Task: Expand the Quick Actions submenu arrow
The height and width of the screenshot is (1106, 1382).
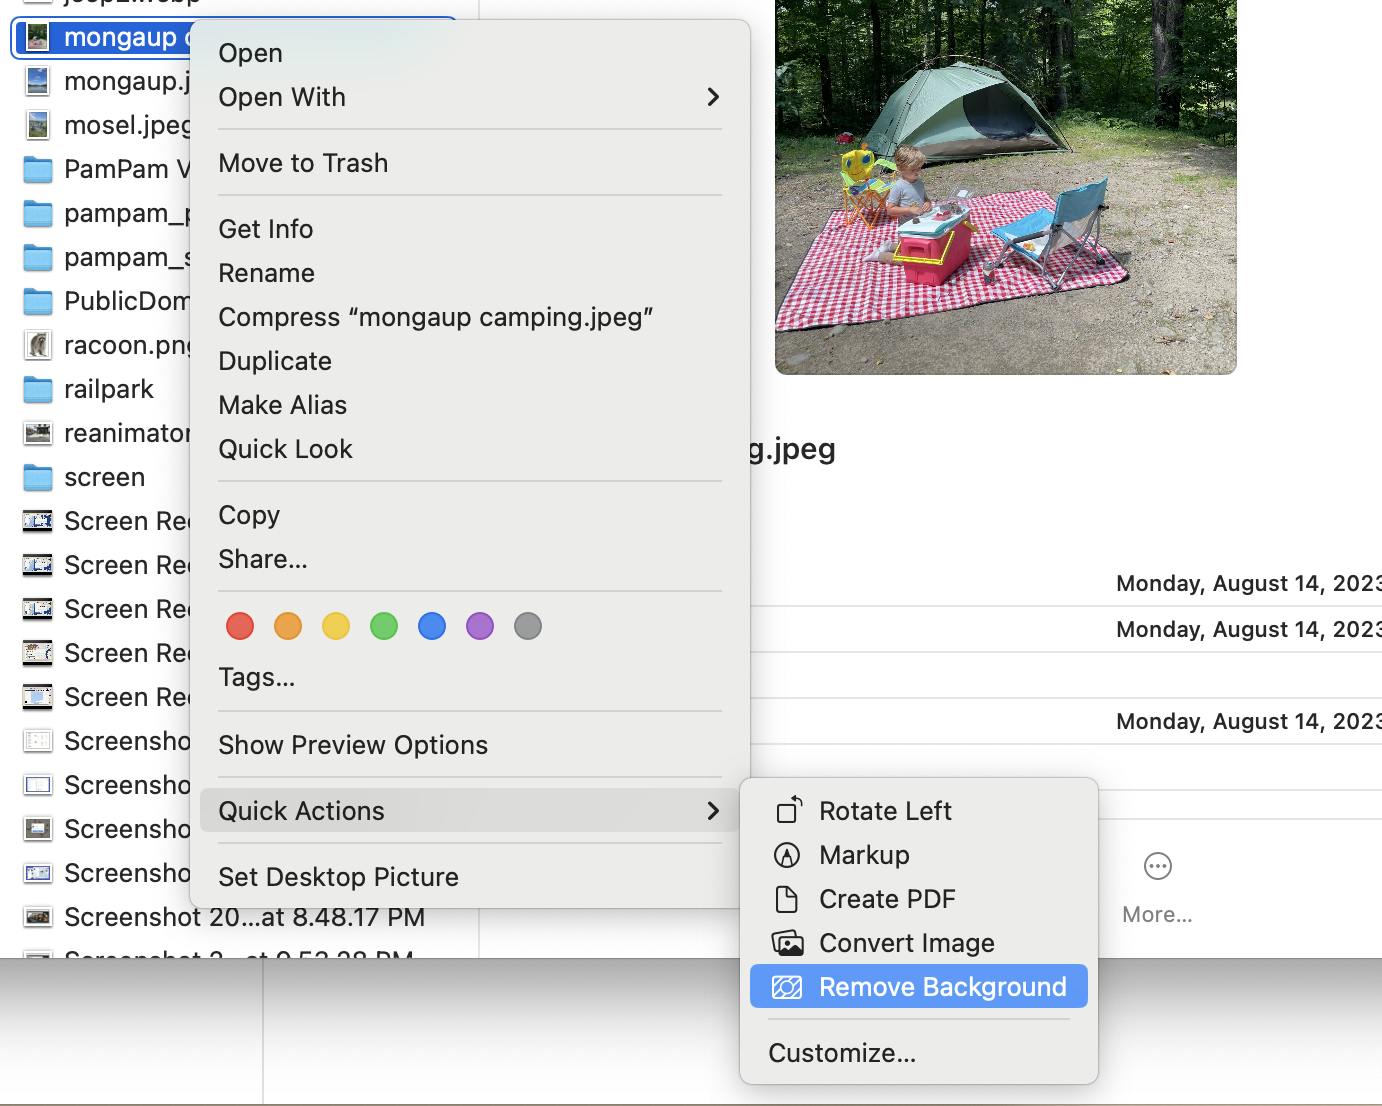Action: point(713,811)
